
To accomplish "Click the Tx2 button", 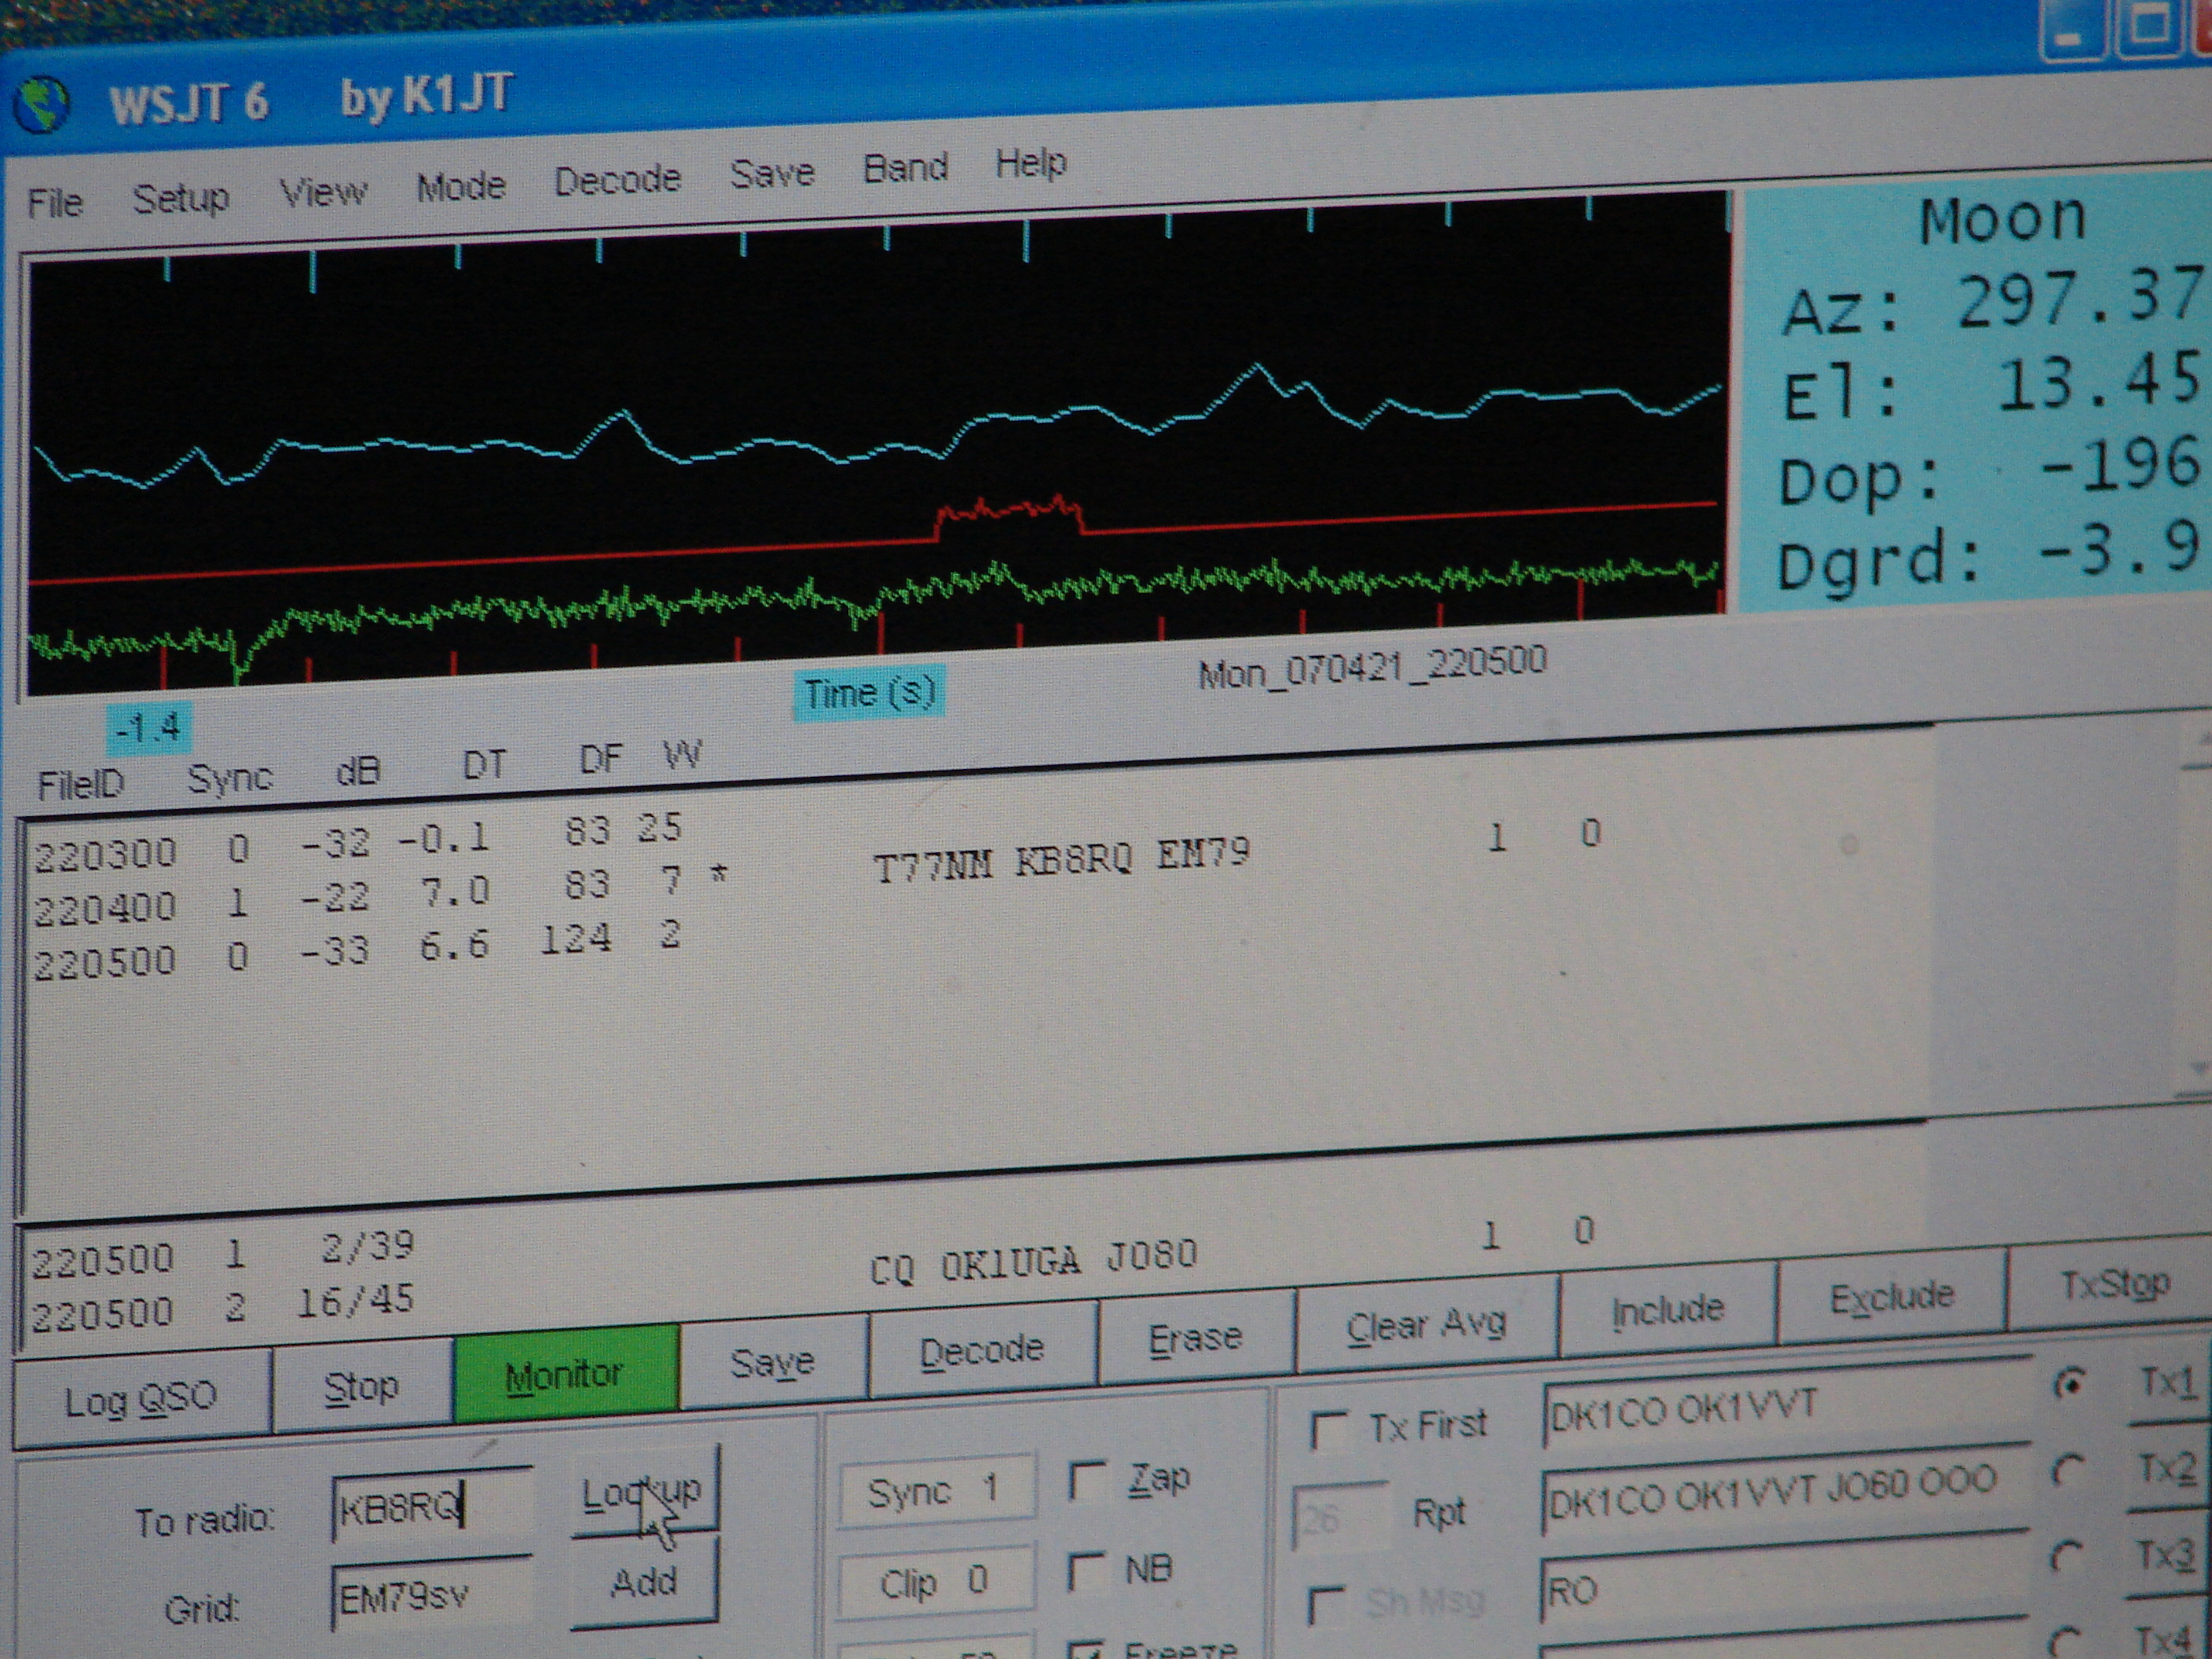I will click(x=2167, y=1469).
